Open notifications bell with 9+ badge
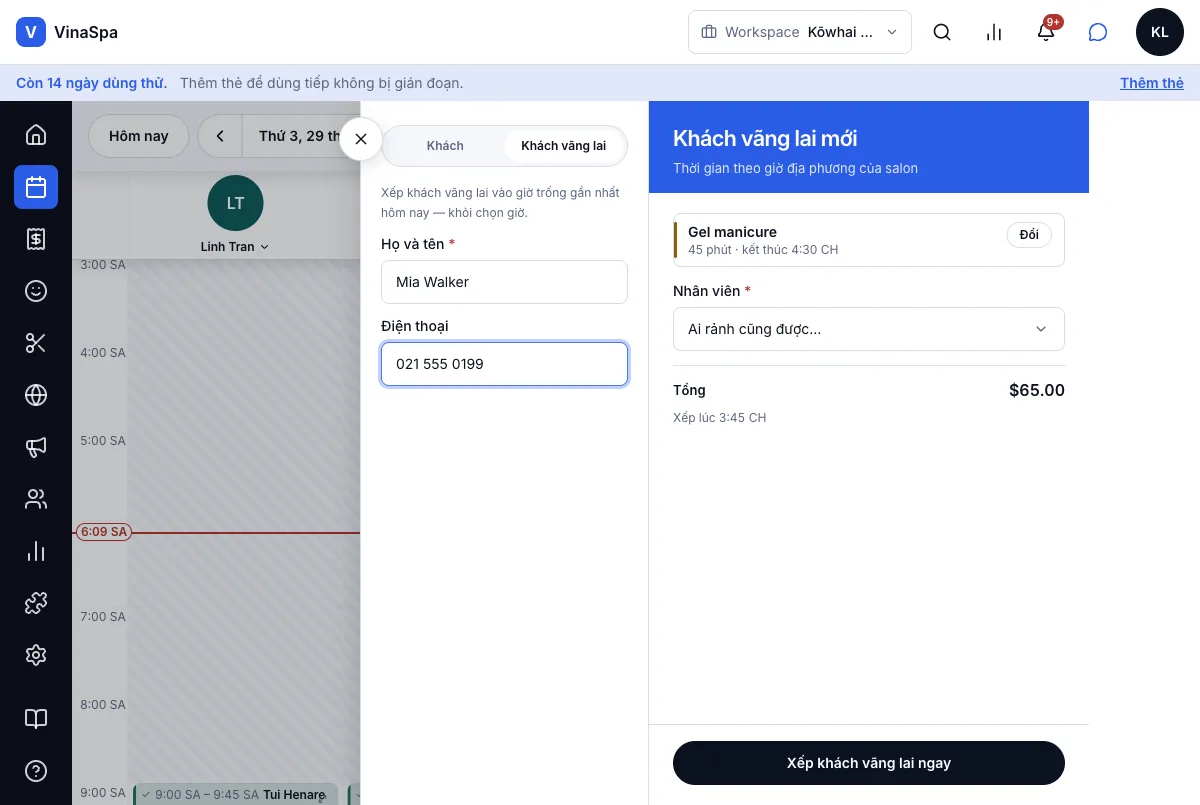This screenshot has width=1200, height=805. (x=1046, y=32)
